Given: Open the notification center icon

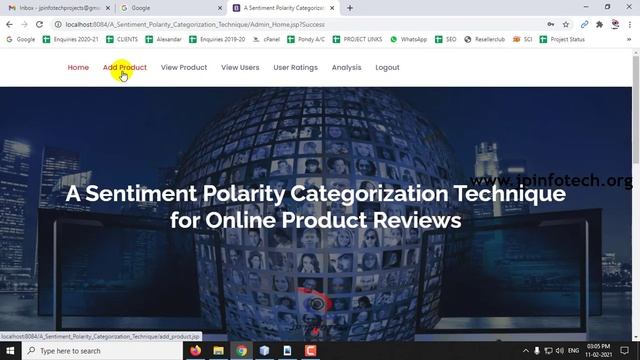Looking at the screenshot, I should (624, 351).
